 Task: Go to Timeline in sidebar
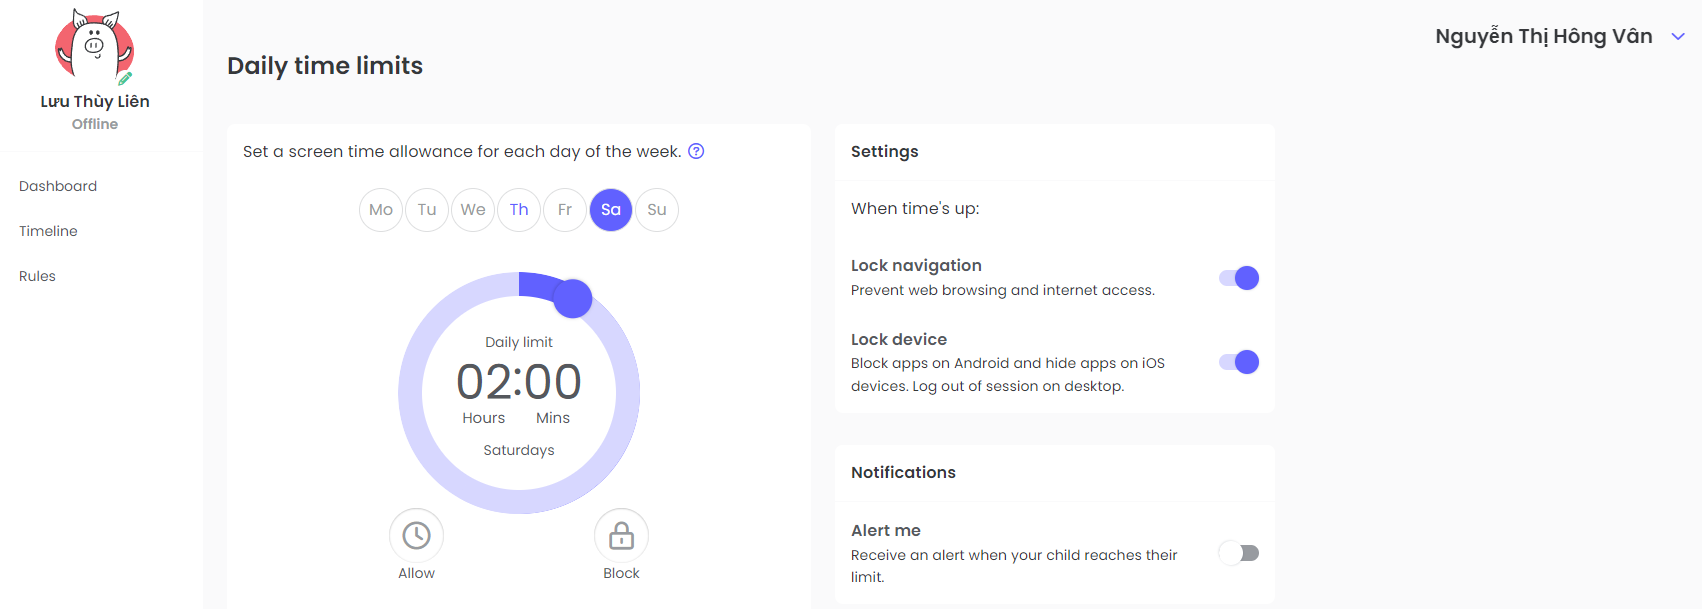(x=48, y=231)
